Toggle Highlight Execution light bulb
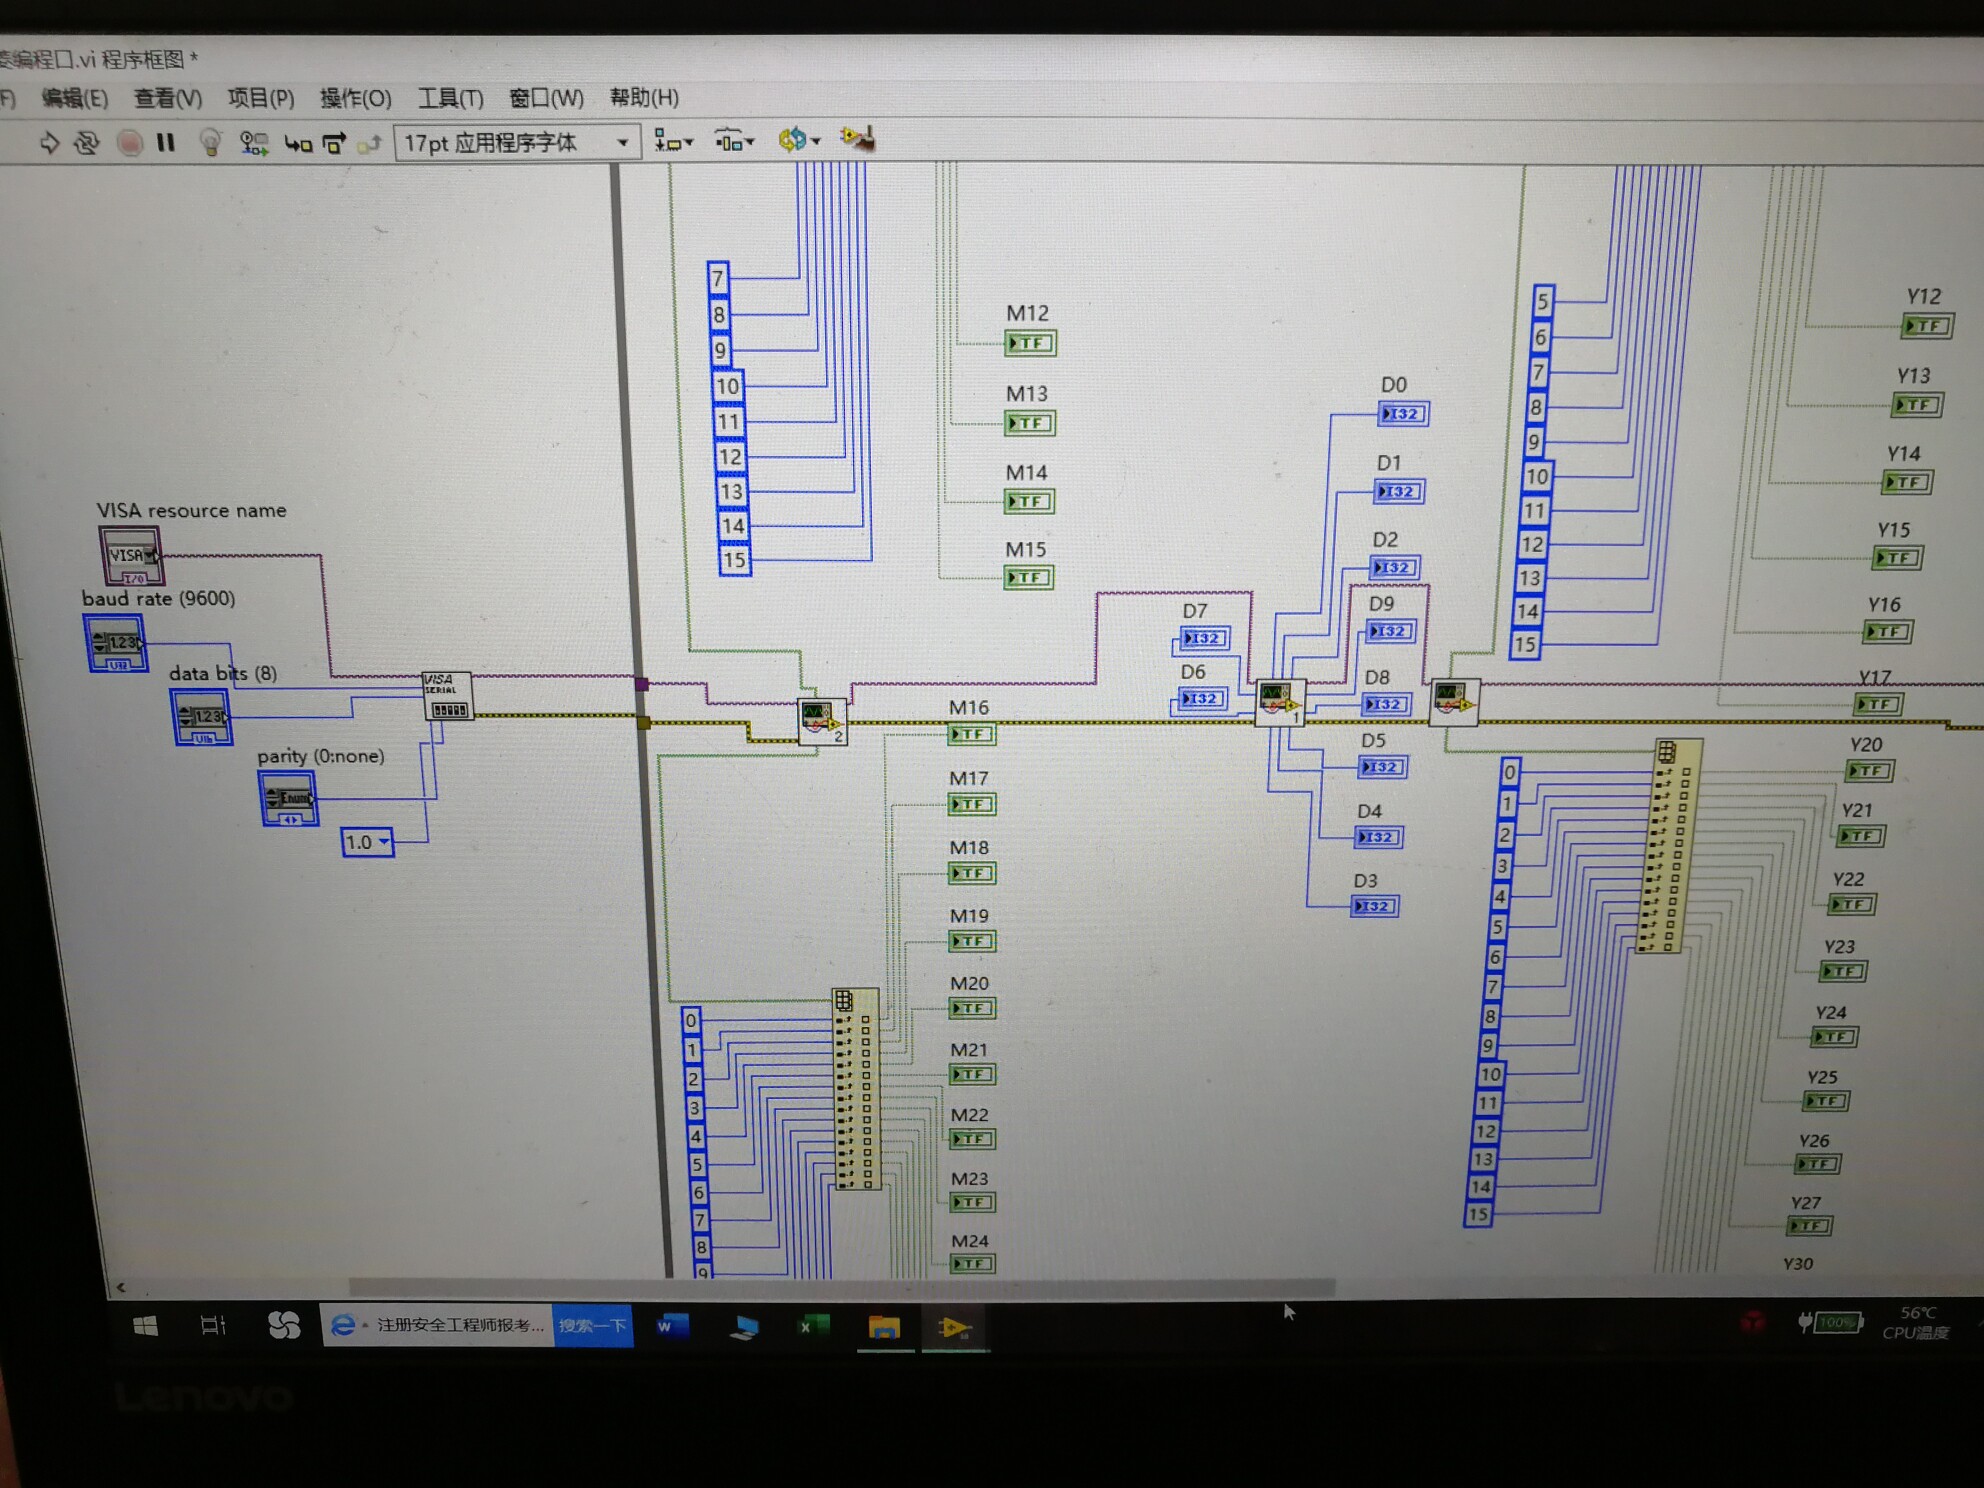This screenshot has width=1984, height=1488. 210,143
